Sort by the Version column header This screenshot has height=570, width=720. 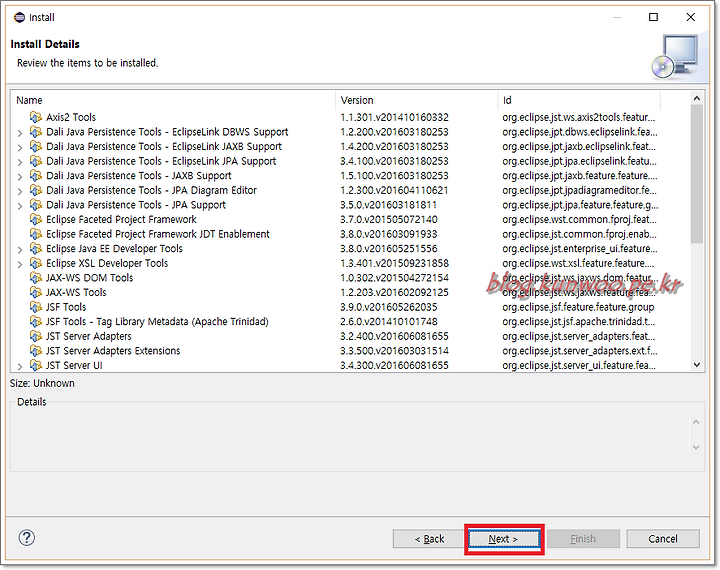click(x=417, y=100)
